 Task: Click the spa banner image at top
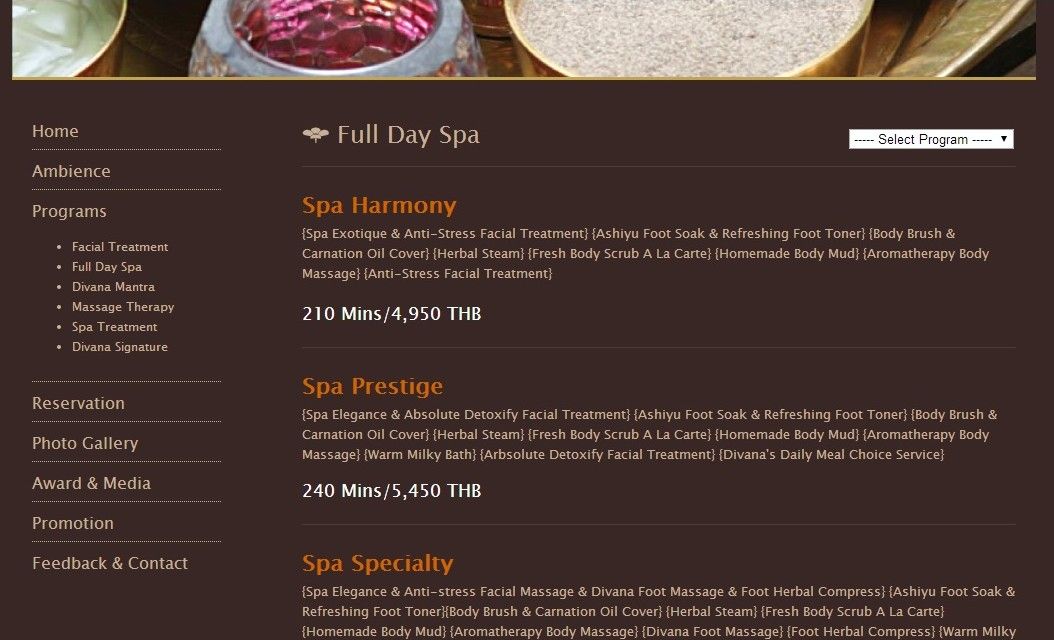point(524,38)
